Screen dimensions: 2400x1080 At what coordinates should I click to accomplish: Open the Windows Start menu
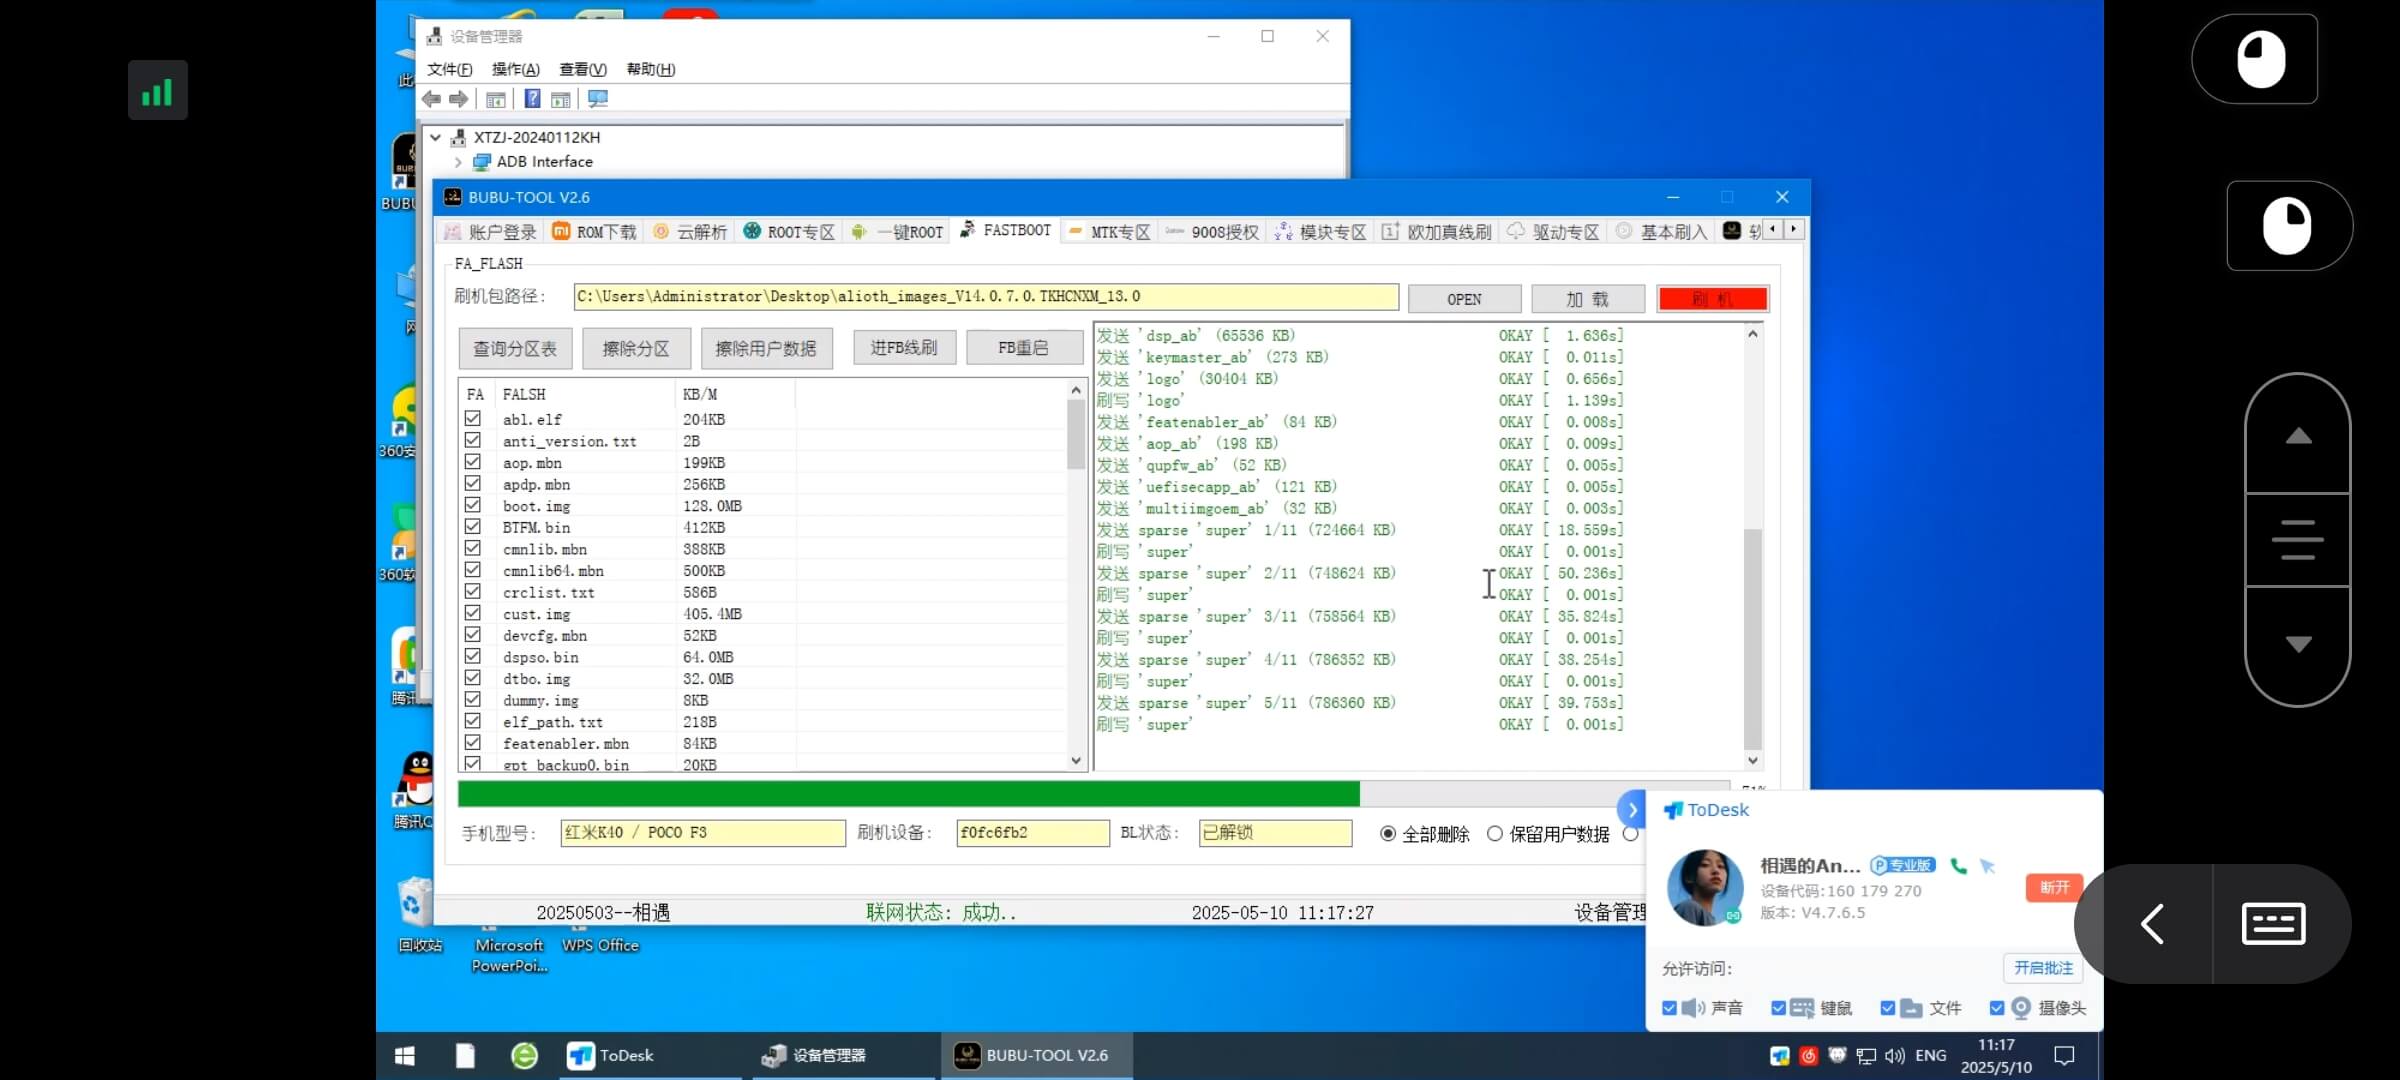(x=405, y=1056)
